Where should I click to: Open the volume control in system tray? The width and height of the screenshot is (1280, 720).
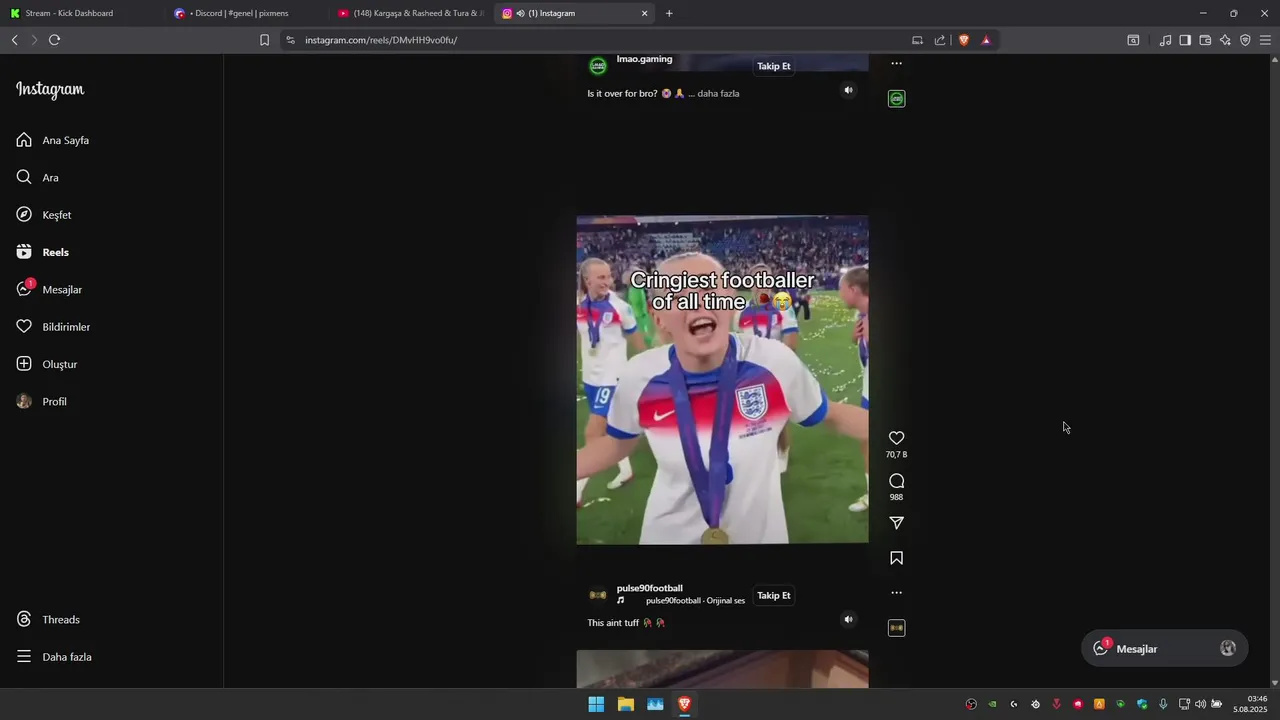point(1200,704)
